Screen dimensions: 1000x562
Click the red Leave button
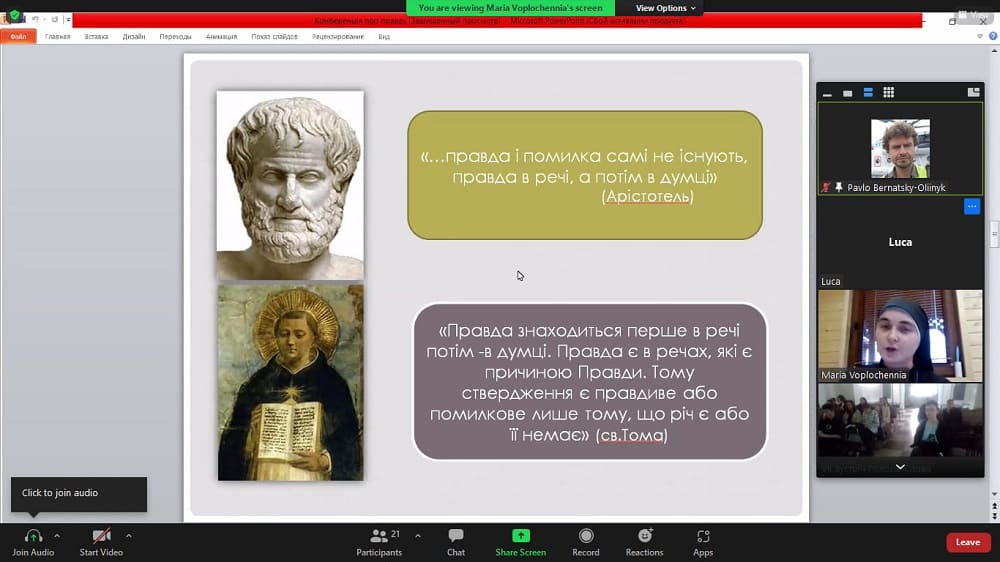click(x=968, y=542)
